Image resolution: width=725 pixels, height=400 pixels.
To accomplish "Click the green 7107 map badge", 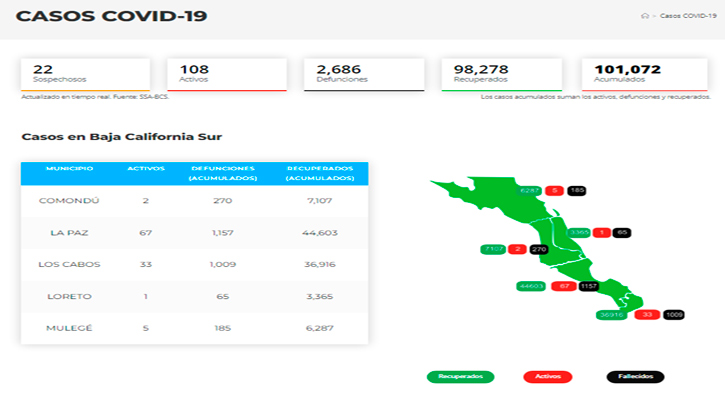I will 493,249.
